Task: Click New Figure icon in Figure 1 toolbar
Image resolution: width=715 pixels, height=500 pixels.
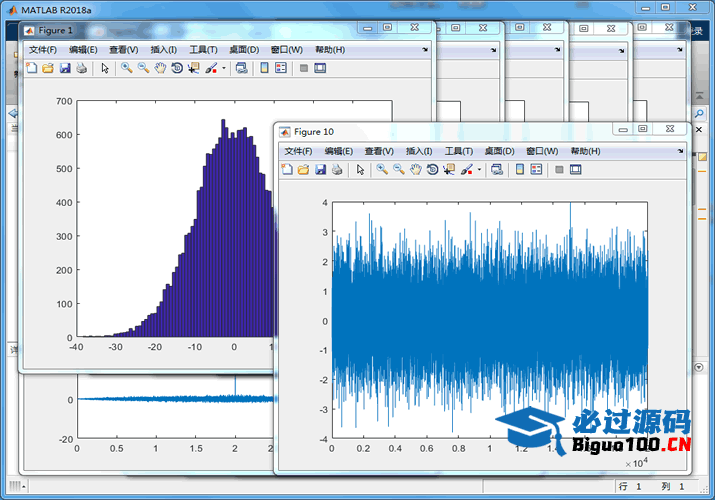Action: tap(31, 68)
